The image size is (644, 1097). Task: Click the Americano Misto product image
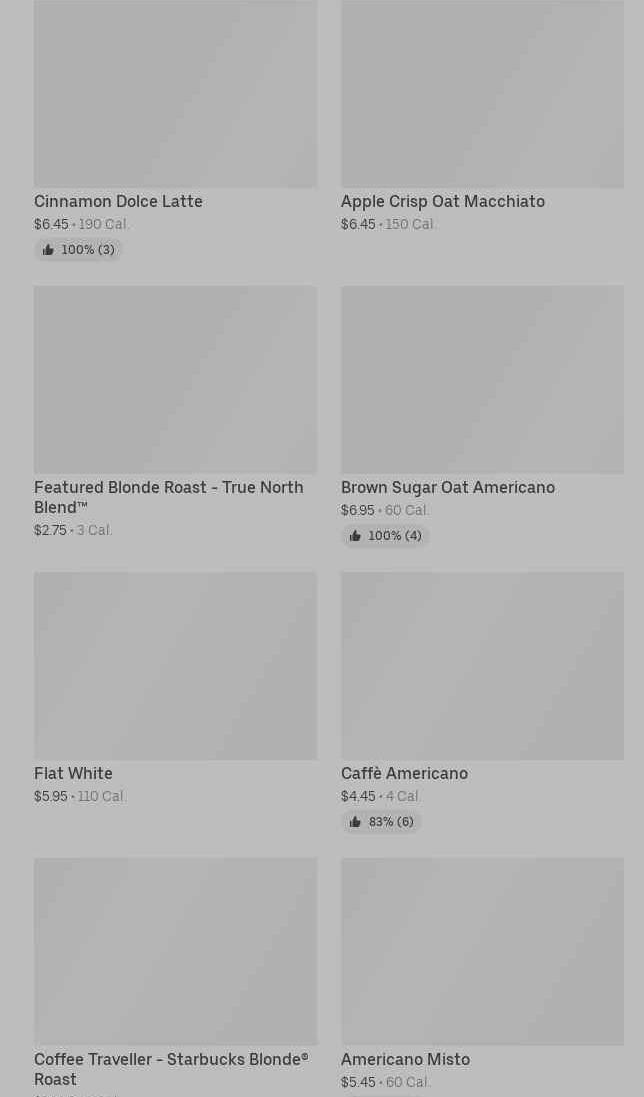482,952
